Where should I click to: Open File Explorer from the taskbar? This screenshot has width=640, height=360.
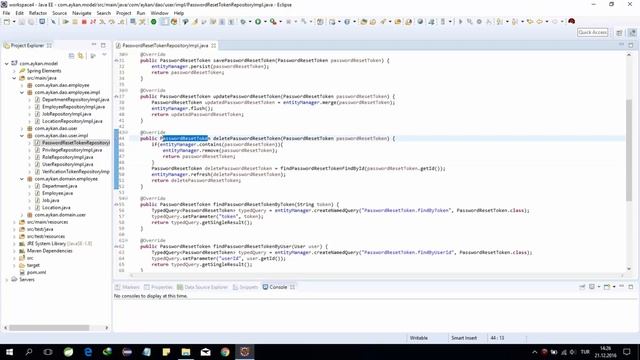click(186, 351)
